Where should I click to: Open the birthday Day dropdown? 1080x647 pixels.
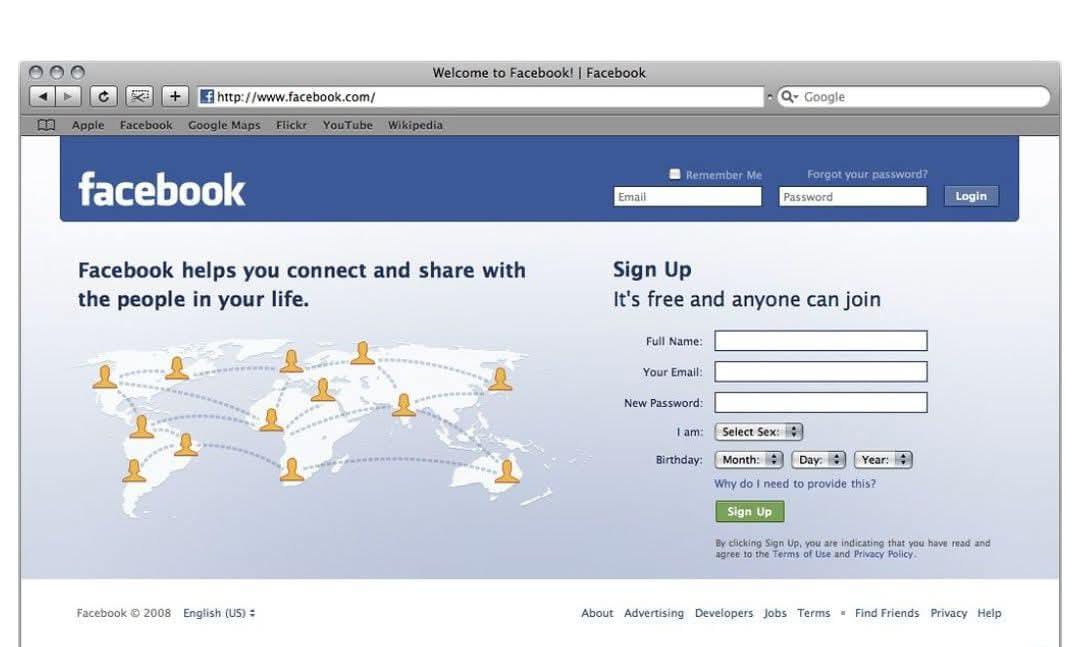tap(818, 460)
